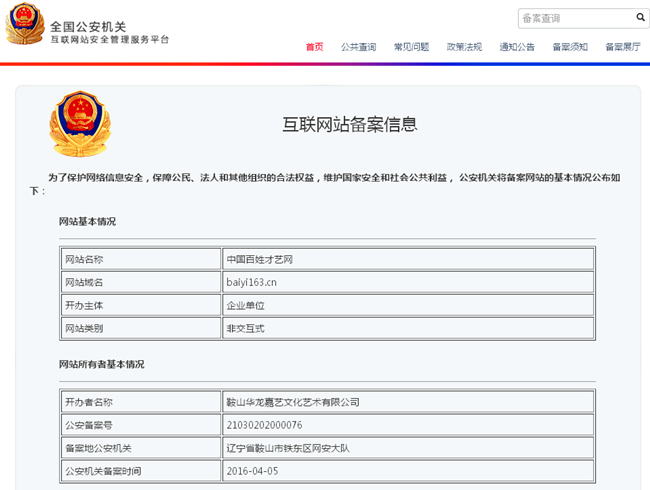Click the 网站所有者基本情况 section heading
The width and height of the screenshot is (650, 490).
coord(102,364)
